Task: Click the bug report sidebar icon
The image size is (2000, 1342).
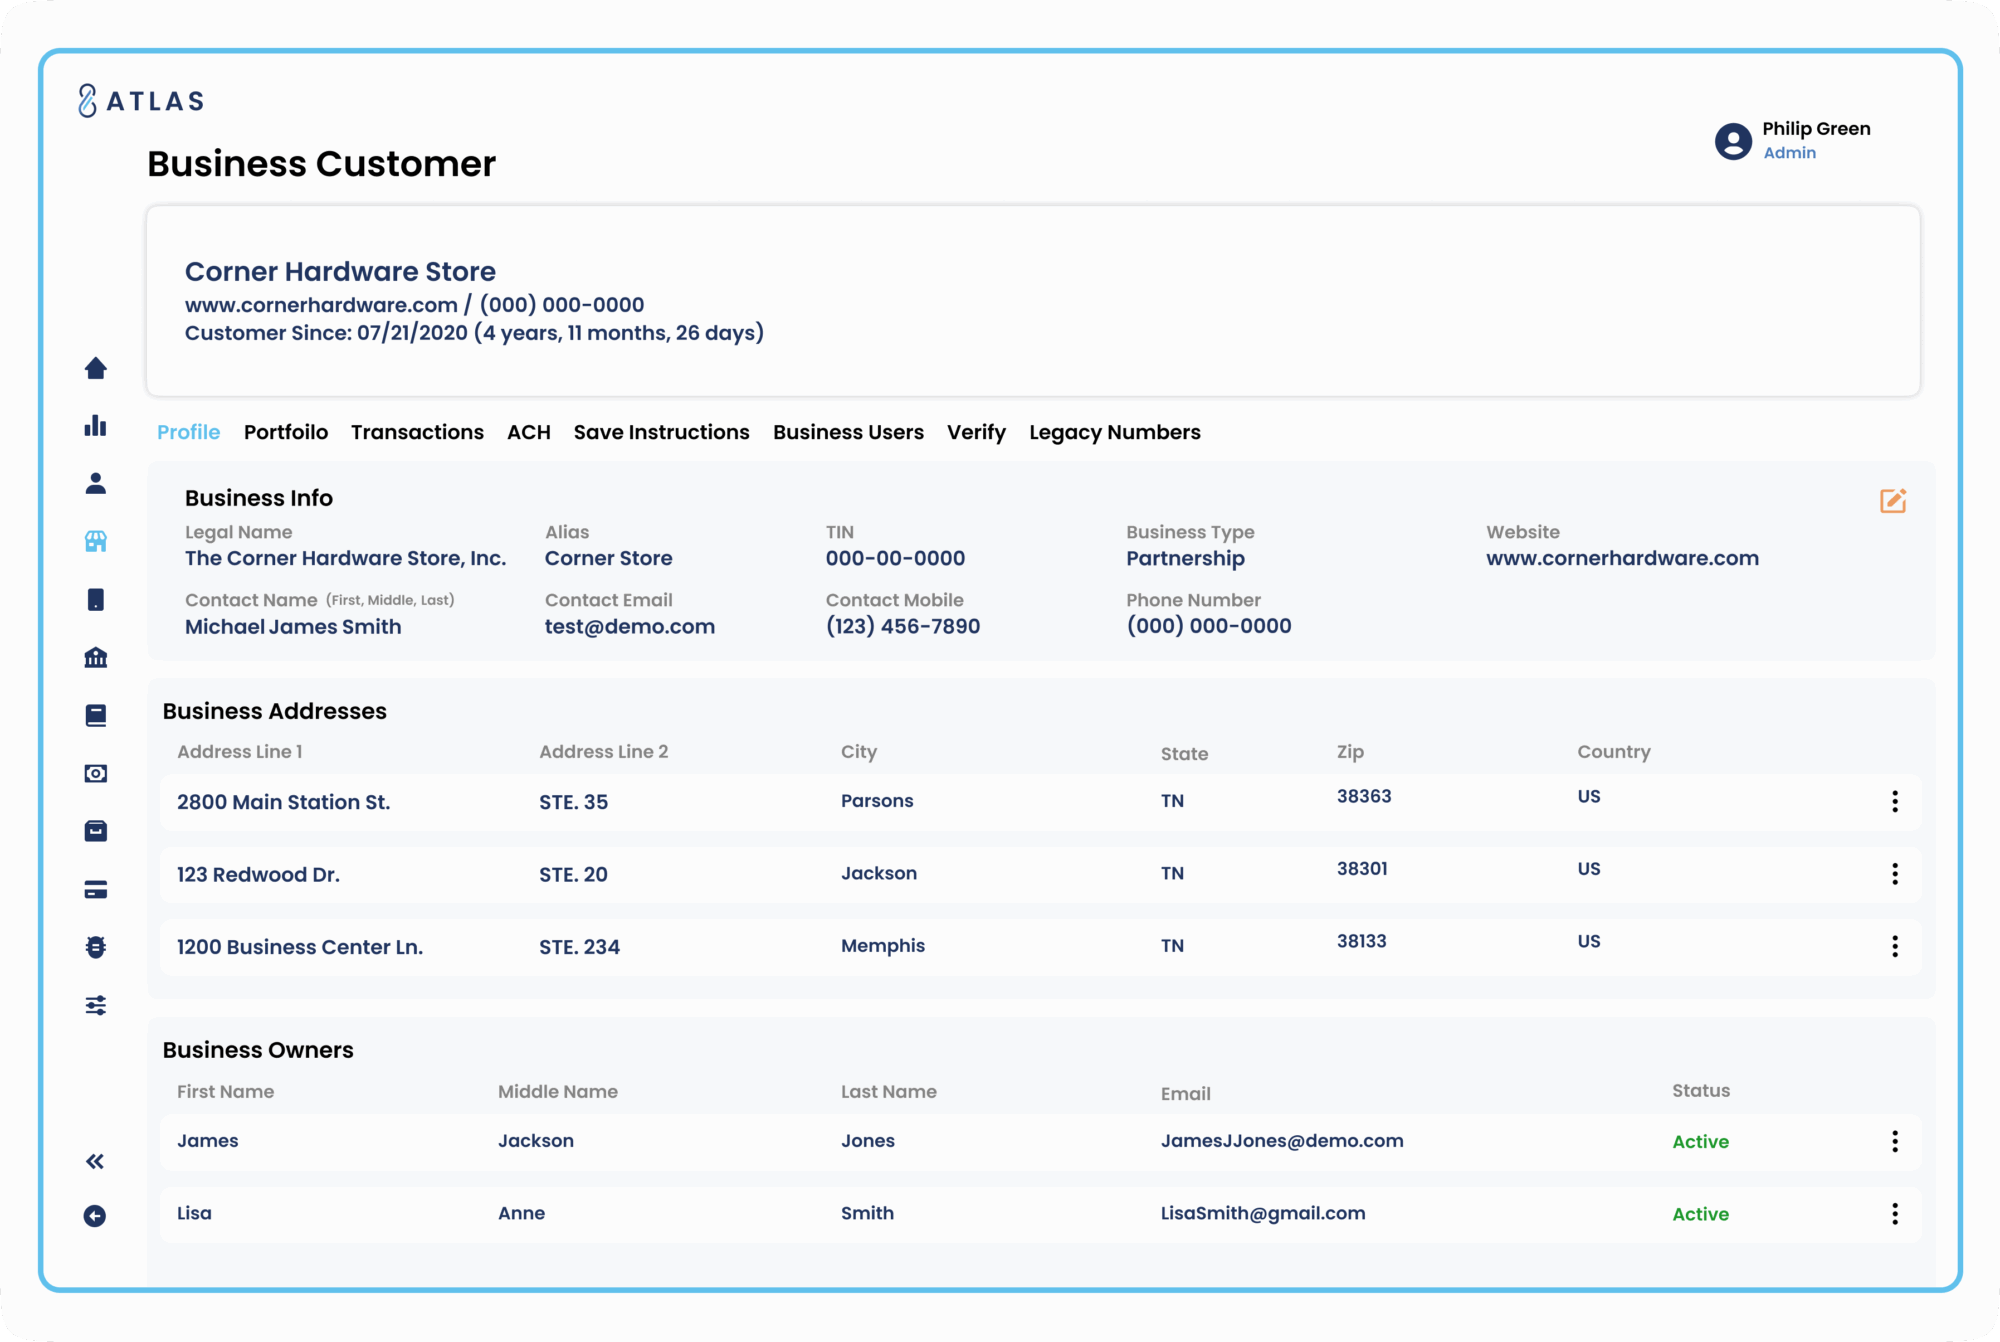Action: (x=96, y=947)
